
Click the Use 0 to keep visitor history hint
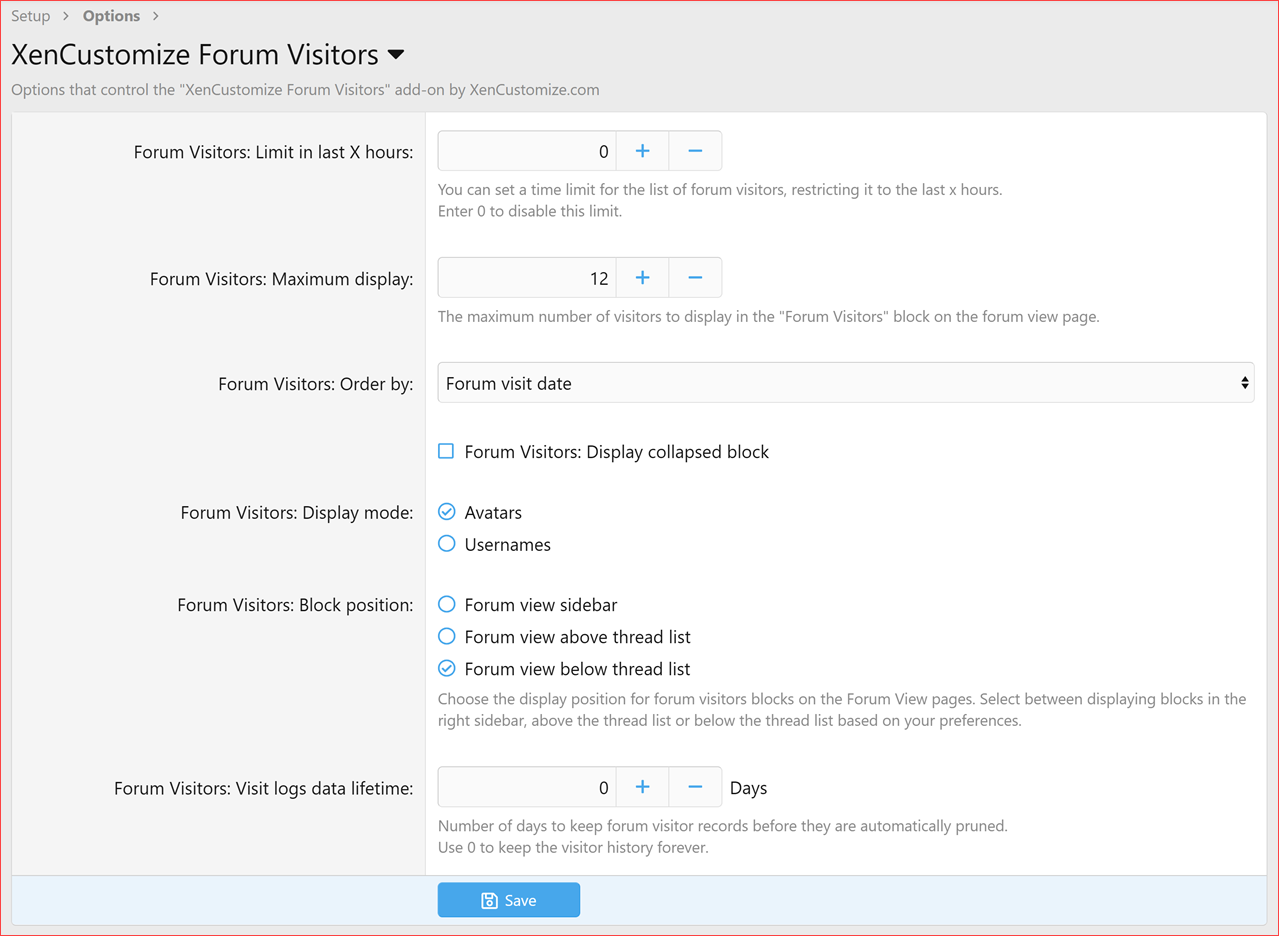[x=573, y=848]
